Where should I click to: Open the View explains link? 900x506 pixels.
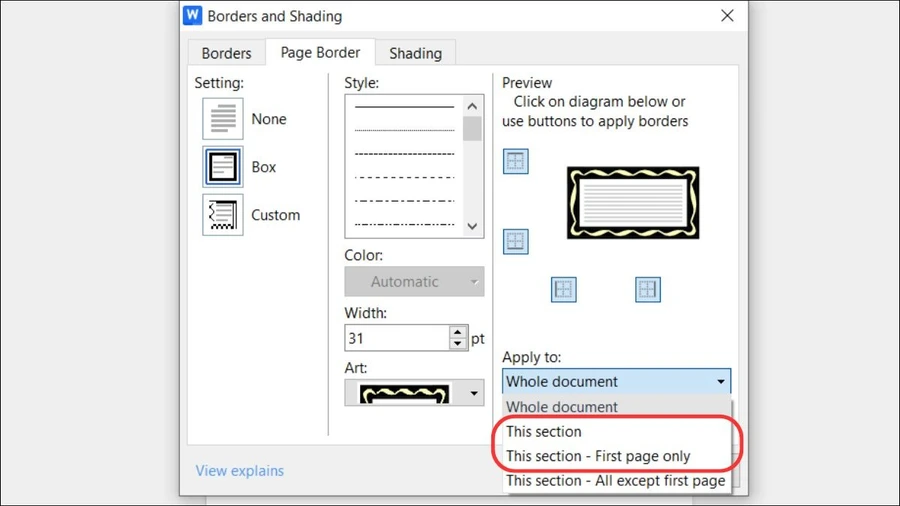tap(240, 470)
